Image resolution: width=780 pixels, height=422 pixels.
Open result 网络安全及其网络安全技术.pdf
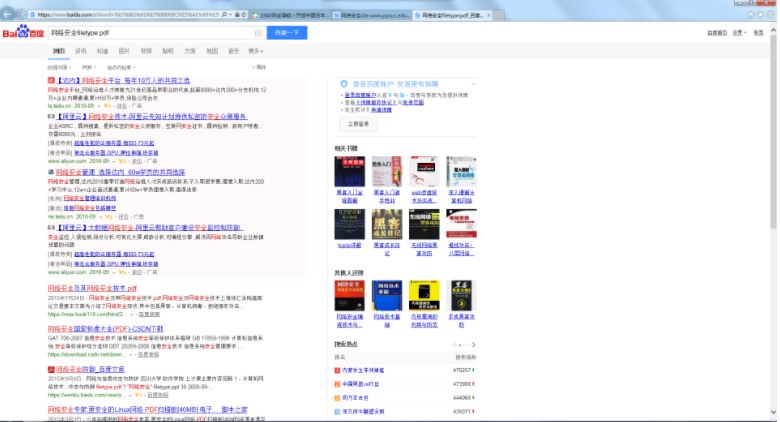[x=92, y=288]
